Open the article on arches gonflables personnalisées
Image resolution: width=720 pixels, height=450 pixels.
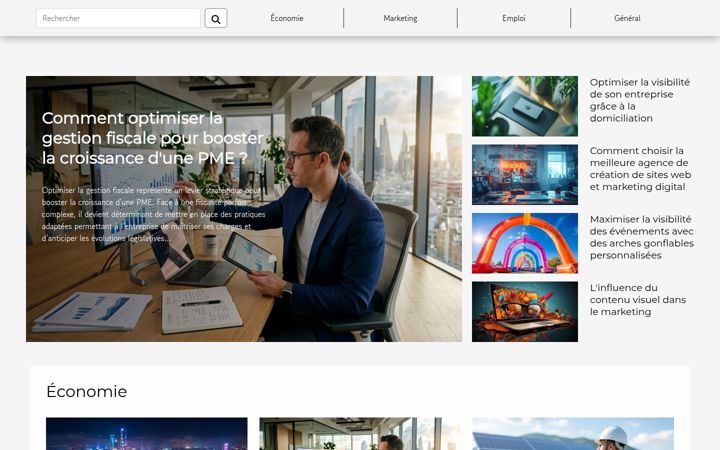click(641, 237)
